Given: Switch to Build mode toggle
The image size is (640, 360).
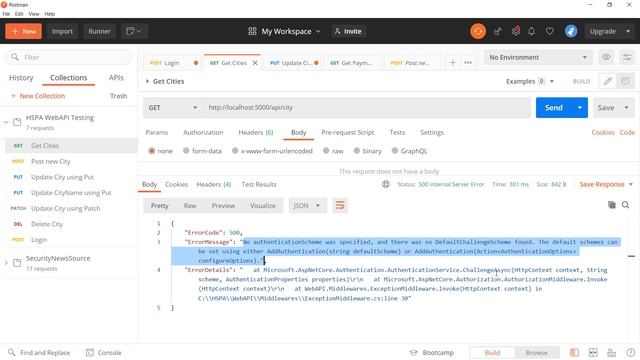Looking at the screenshot, I should pyautogui.click(x=492, y=352).
